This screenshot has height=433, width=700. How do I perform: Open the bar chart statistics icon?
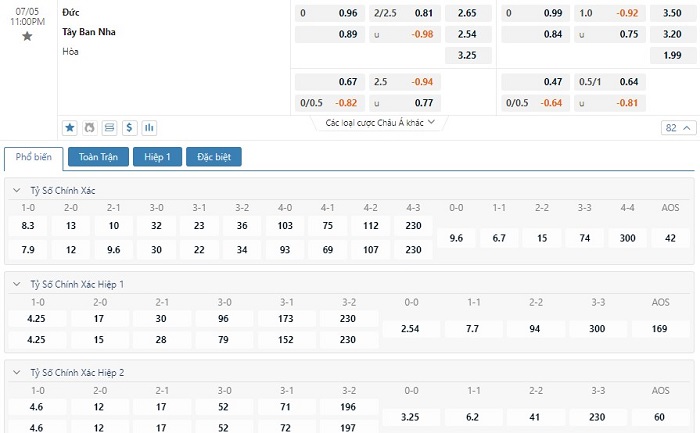(150, 128)
